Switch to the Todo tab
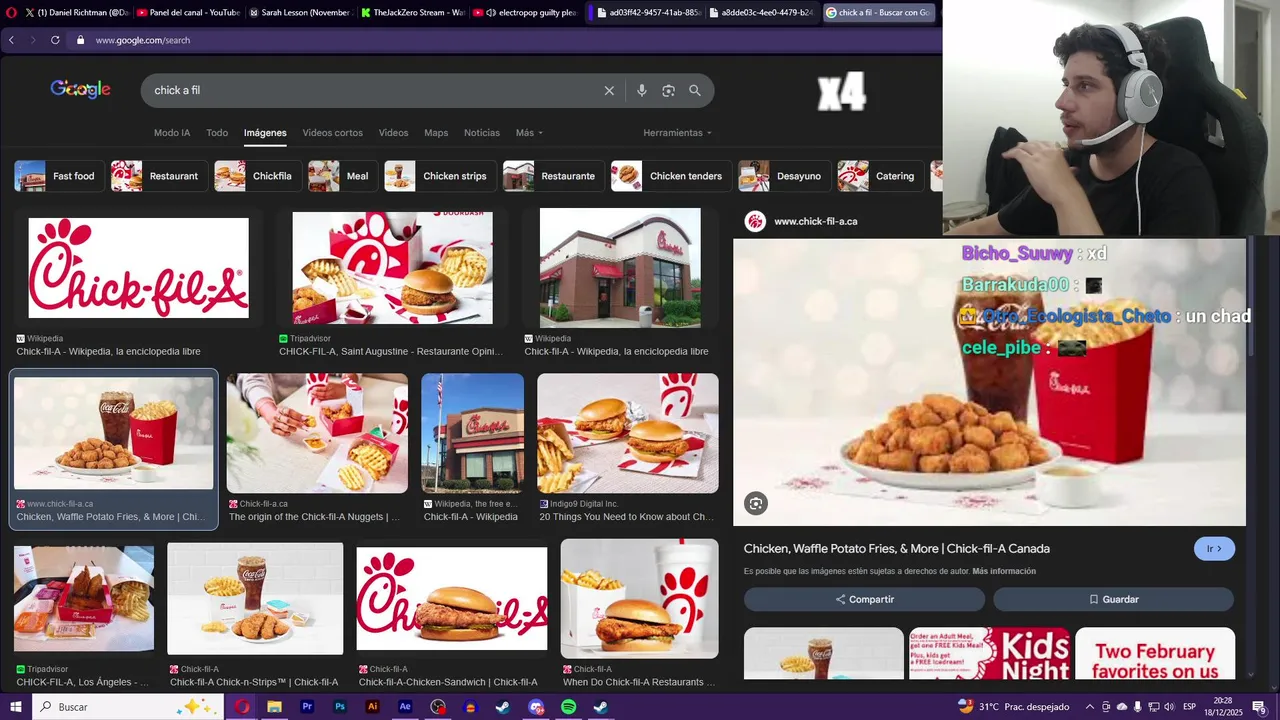1280x720 pixels. coord(217,133)
